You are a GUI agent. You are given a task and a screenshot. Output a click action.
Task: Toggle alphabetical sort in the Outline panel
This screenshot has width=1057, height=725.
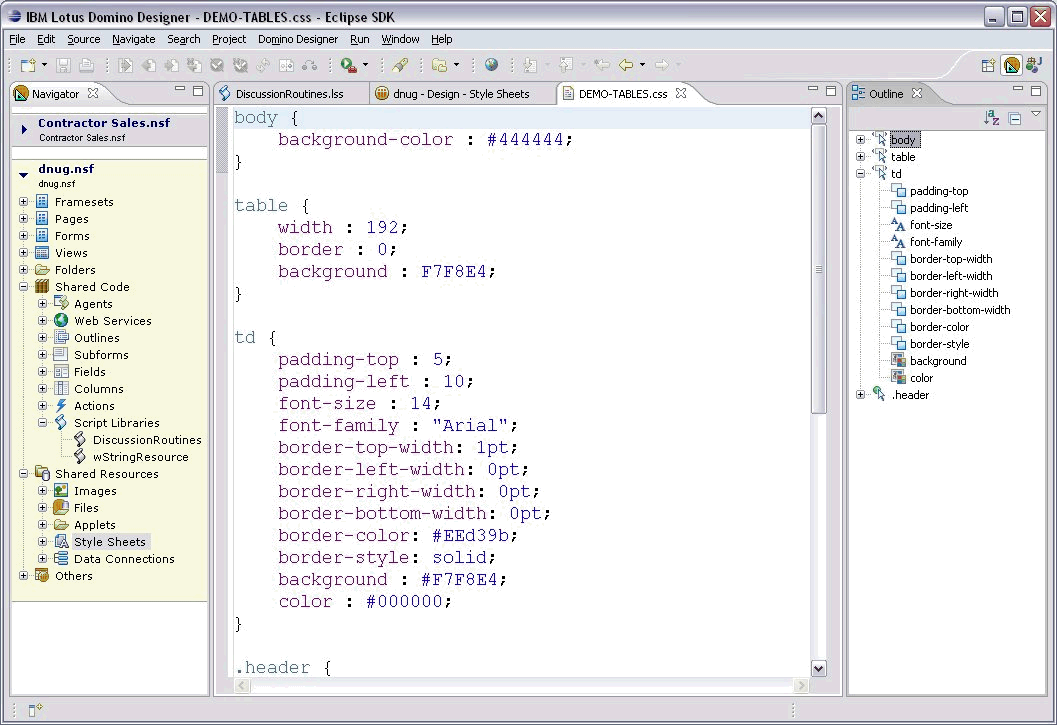[991, 118]
